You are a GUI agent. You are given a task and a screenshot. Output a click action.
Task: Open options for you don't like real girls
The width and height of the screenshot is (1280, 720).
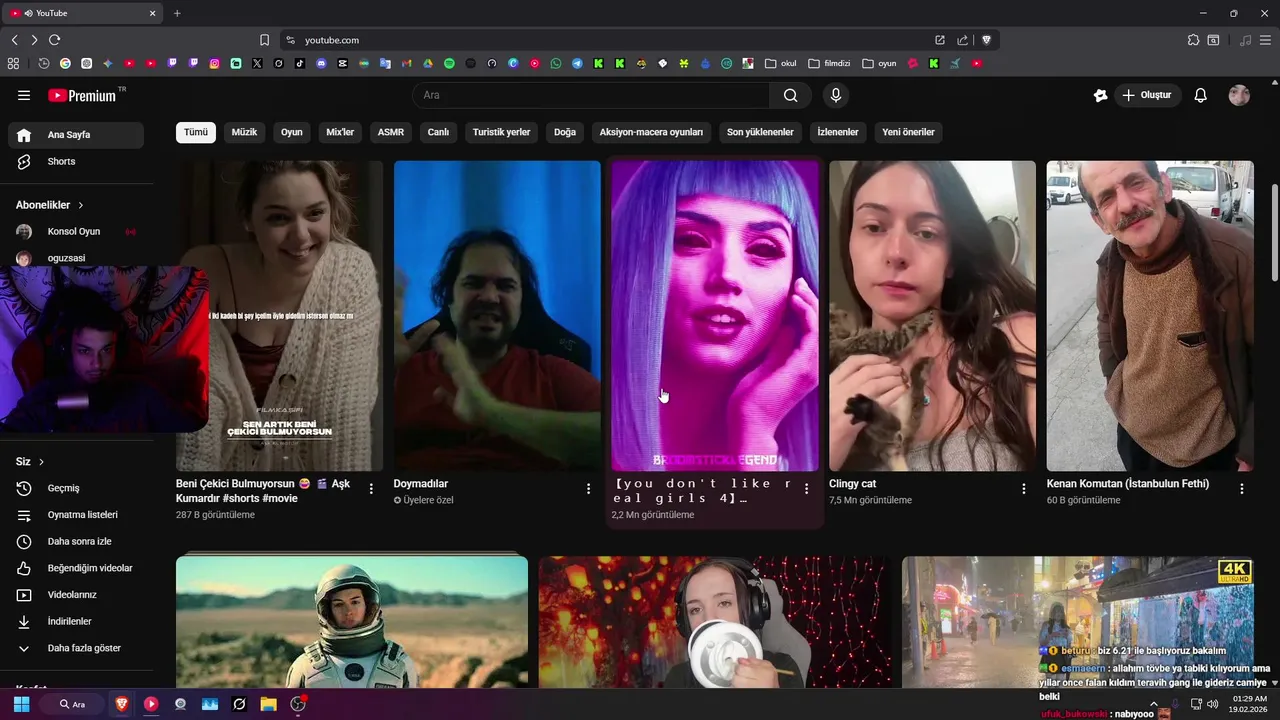coord(806,489)
